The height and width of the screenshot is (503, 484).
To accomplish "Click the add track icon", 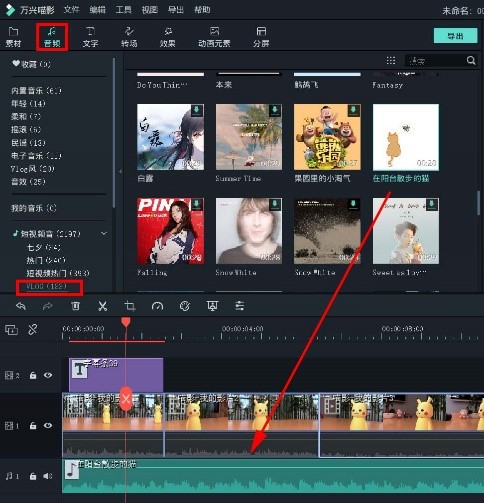I will click(11, 330).
